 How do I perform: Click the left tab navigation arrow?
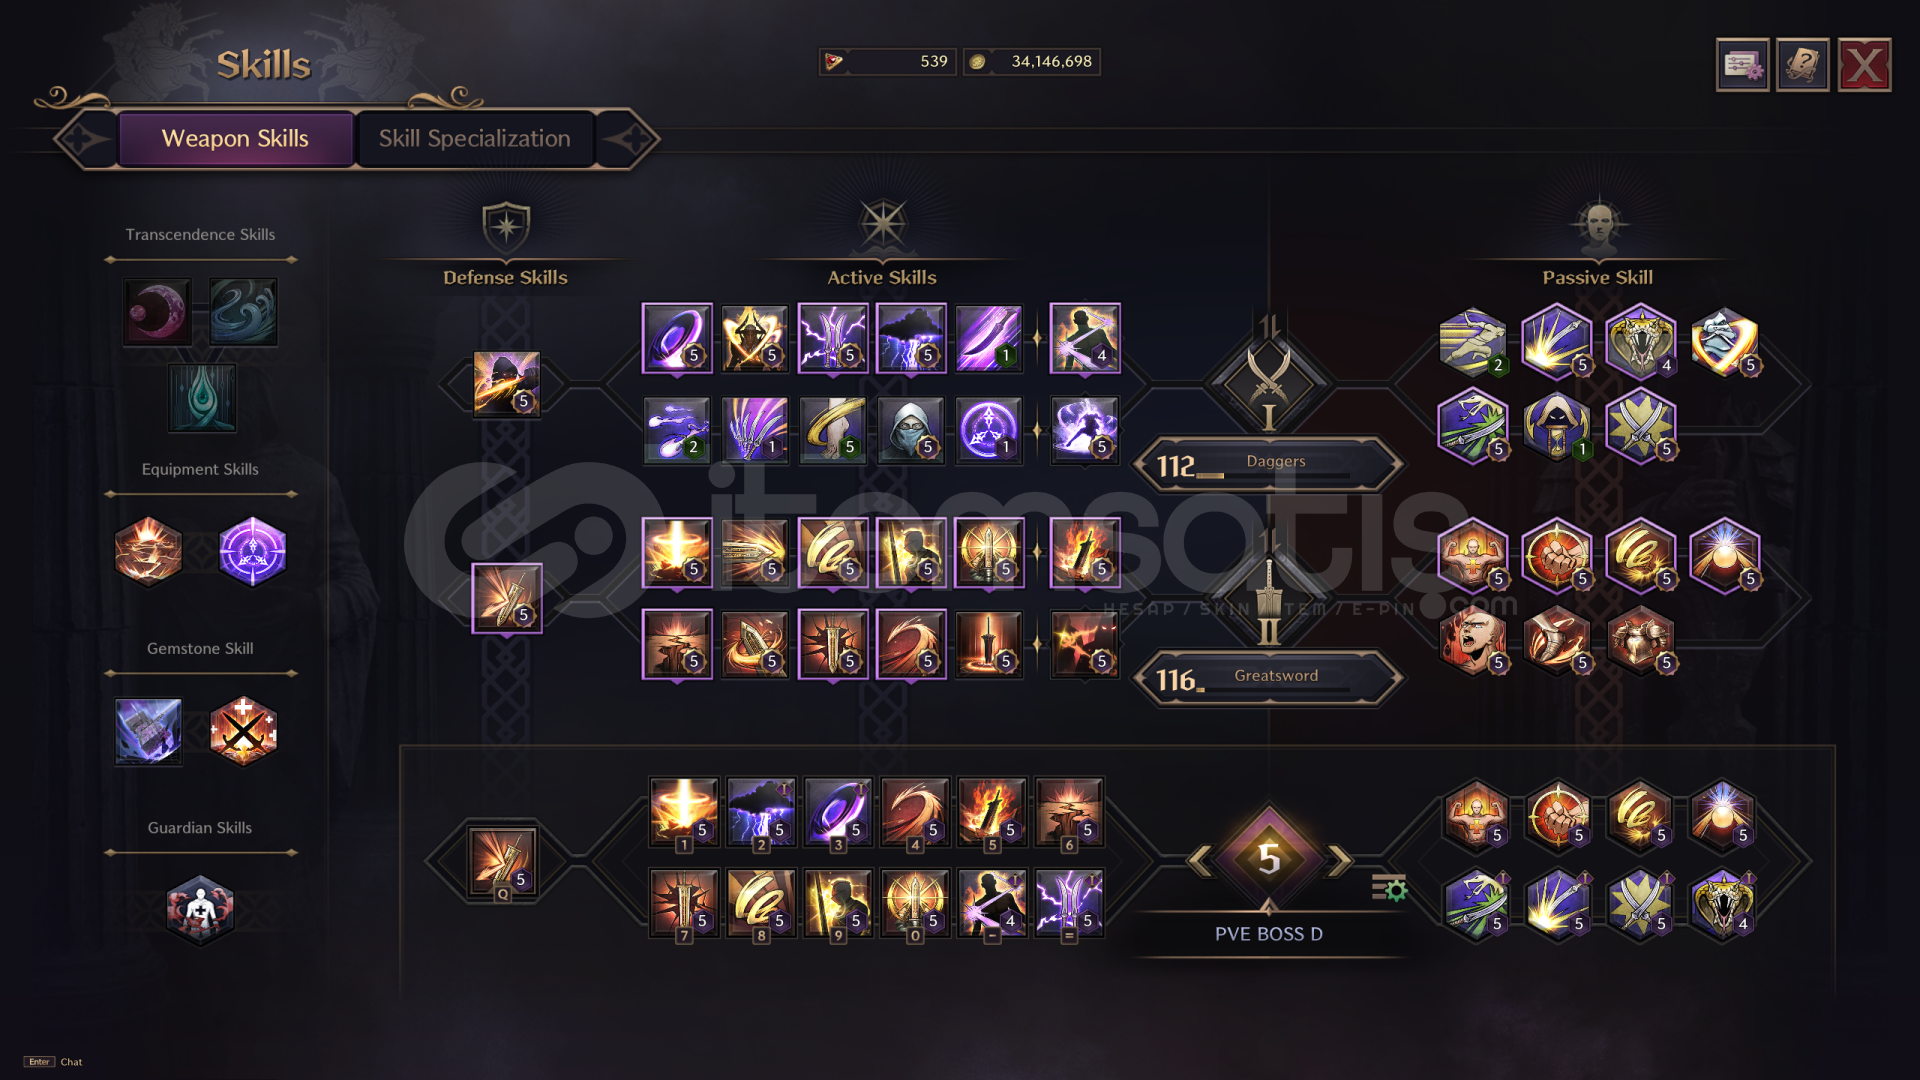(x=82, y=139)
